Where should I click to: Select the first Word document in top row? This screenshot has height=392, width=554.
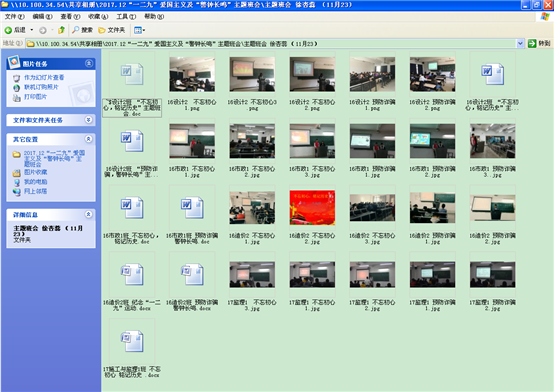coord(132,74)
